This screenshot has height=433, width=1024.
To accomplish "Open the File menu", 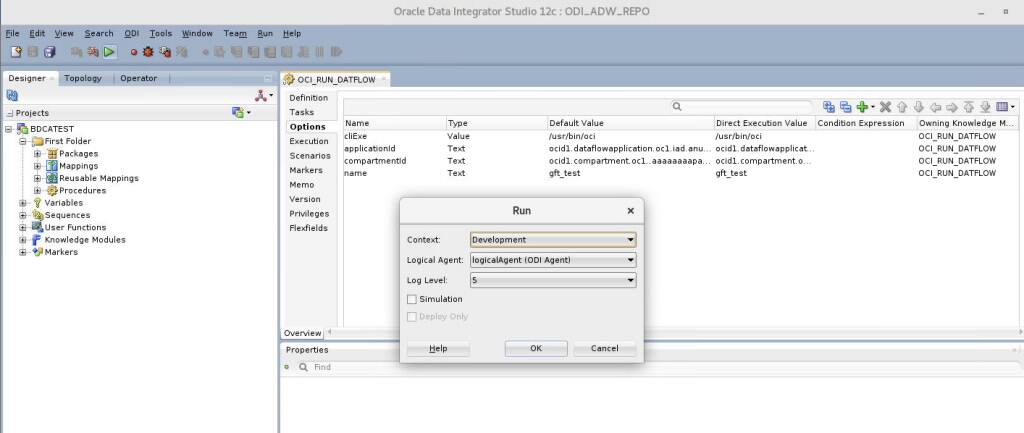I will coord(12,33).
